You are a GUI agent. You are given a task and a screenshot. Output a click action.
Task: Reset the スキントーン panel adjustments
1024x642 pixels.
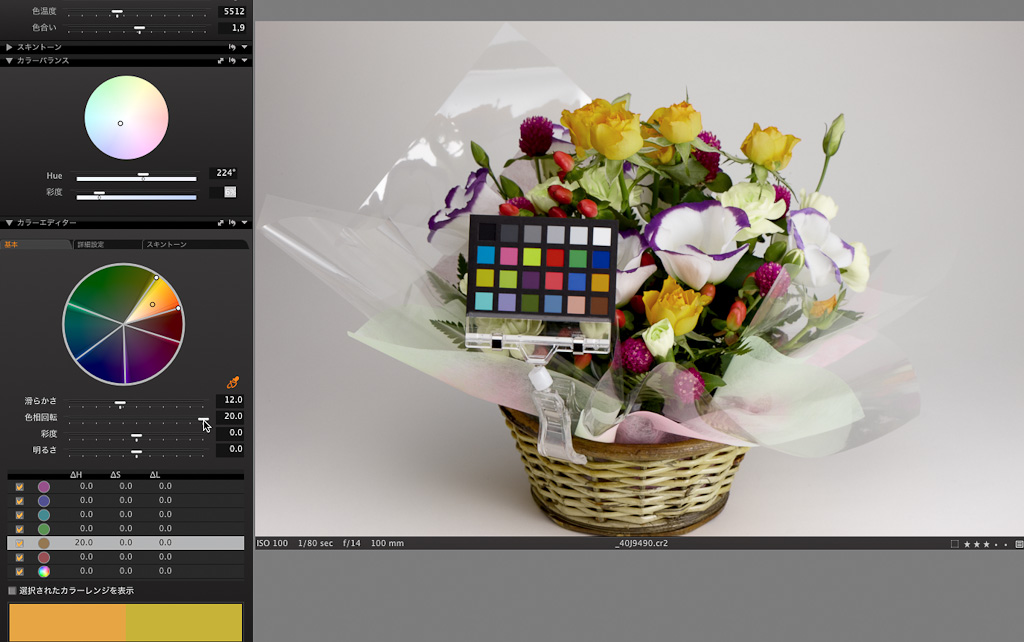pos(233,47)
